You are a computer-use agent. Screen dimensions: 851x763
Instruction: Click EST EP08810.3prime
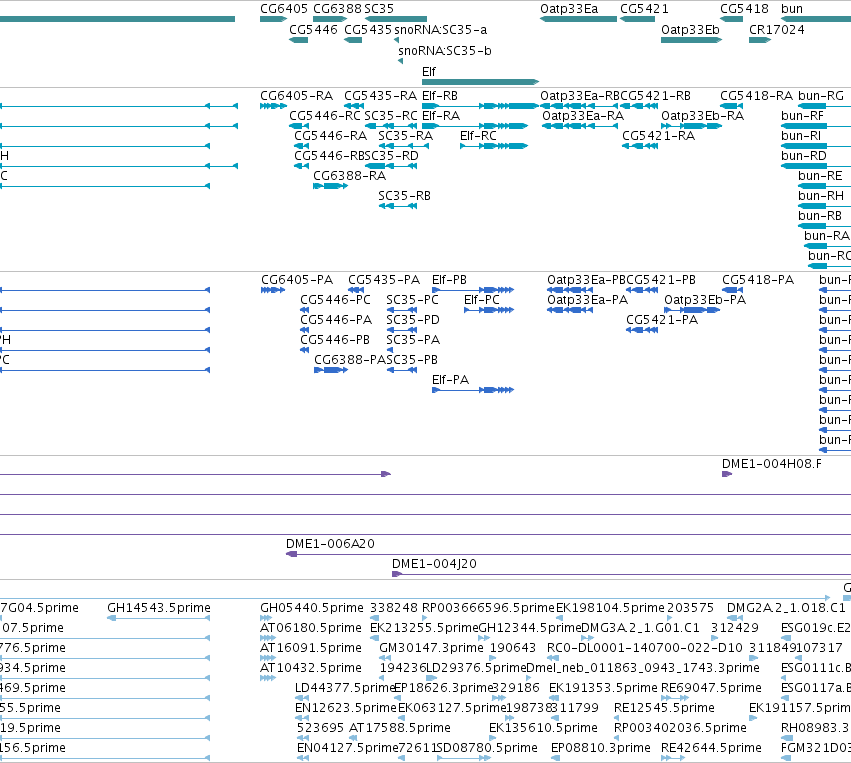click(x=554, y=758)
